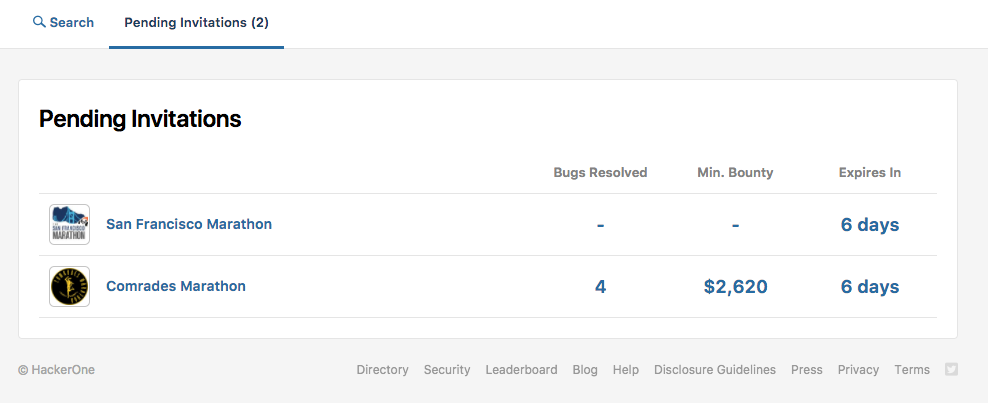Open the Comrades Marathon invitation link
The width and height of the screenshot is (988, 403).
tap(176, 286)
